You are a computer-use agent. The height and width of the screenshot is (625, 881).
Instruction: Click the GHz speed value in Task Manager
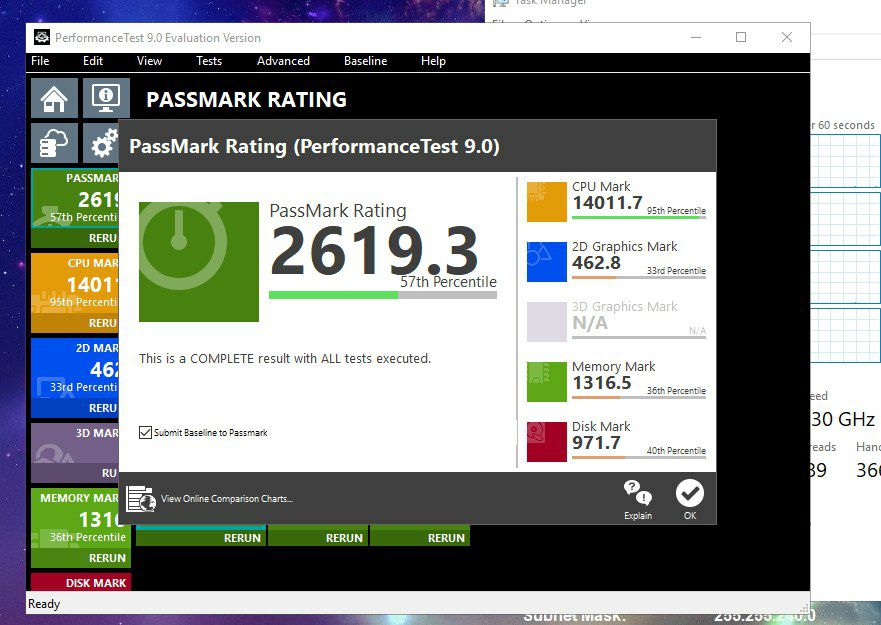[x=843, y=419]
